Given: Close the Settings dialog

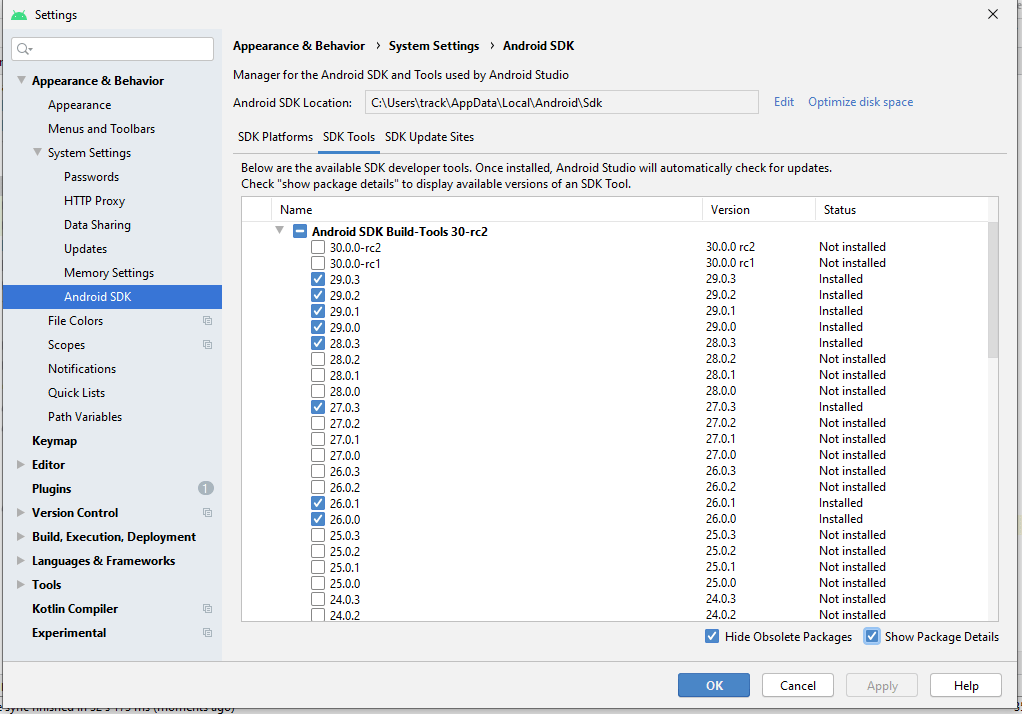Looking at the screenshot, I should coord(993,14).
